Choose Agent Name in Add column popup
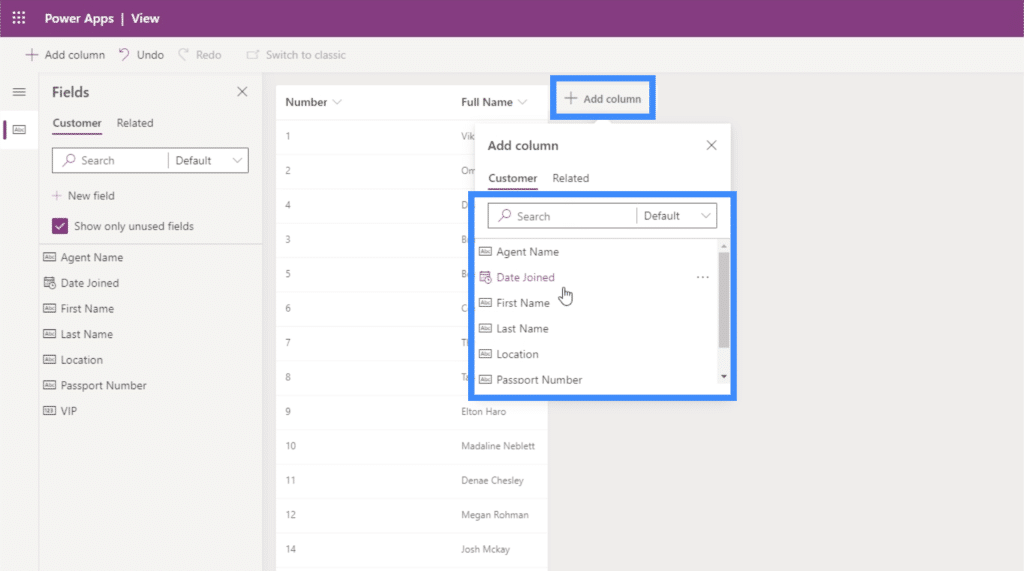The height and width of the screenshot is (571, 1024). click(527, 252)
